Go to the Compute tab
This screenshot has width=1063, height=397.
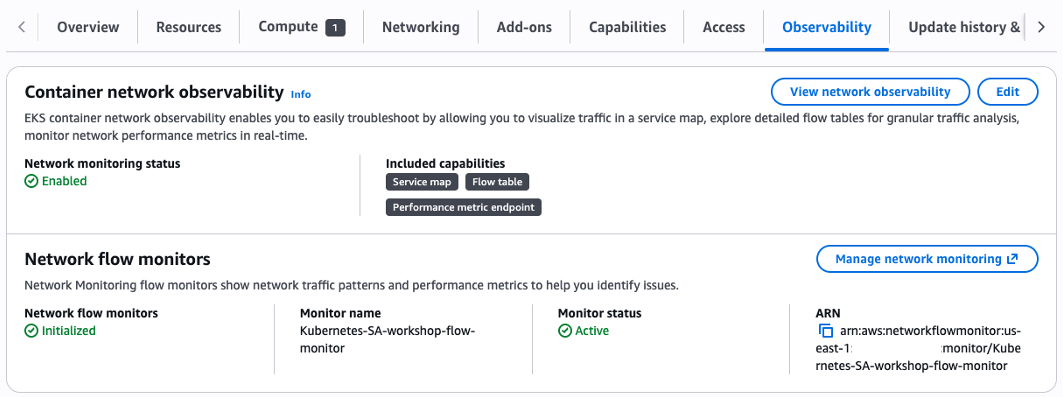[x=302, y=27]
